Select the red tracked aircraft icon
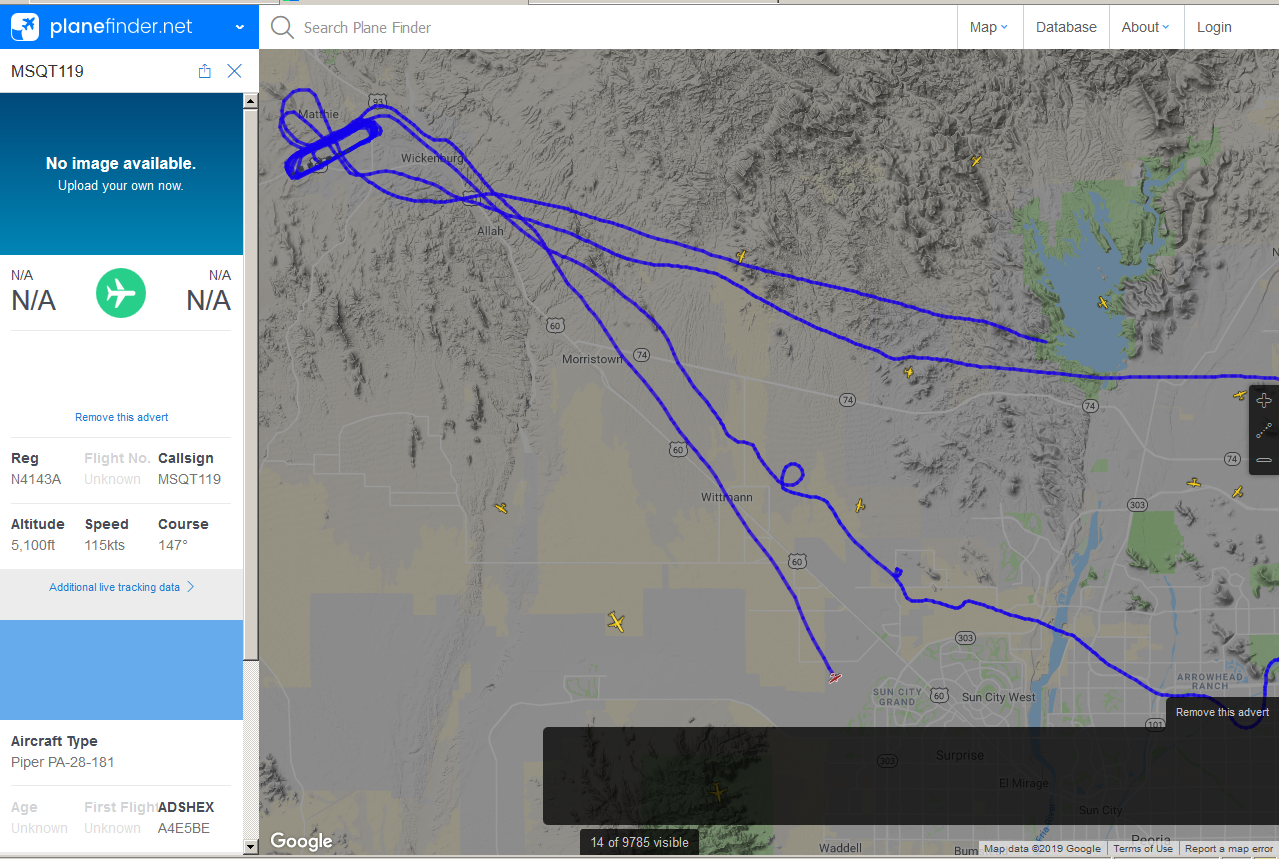 (x=835, y=678)
